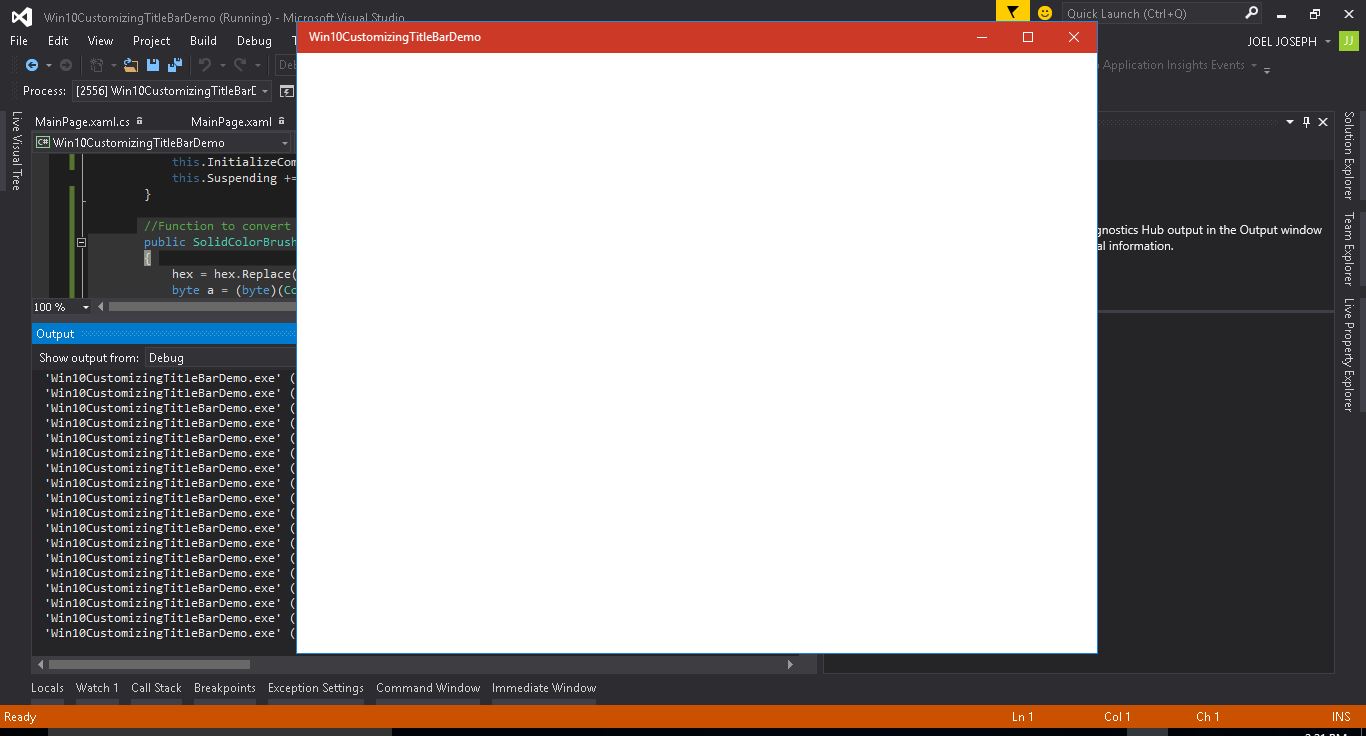Click the yellow smiley feedback icon
The height and width of the screenshot is (736, 1366).
coord(1045,13)
